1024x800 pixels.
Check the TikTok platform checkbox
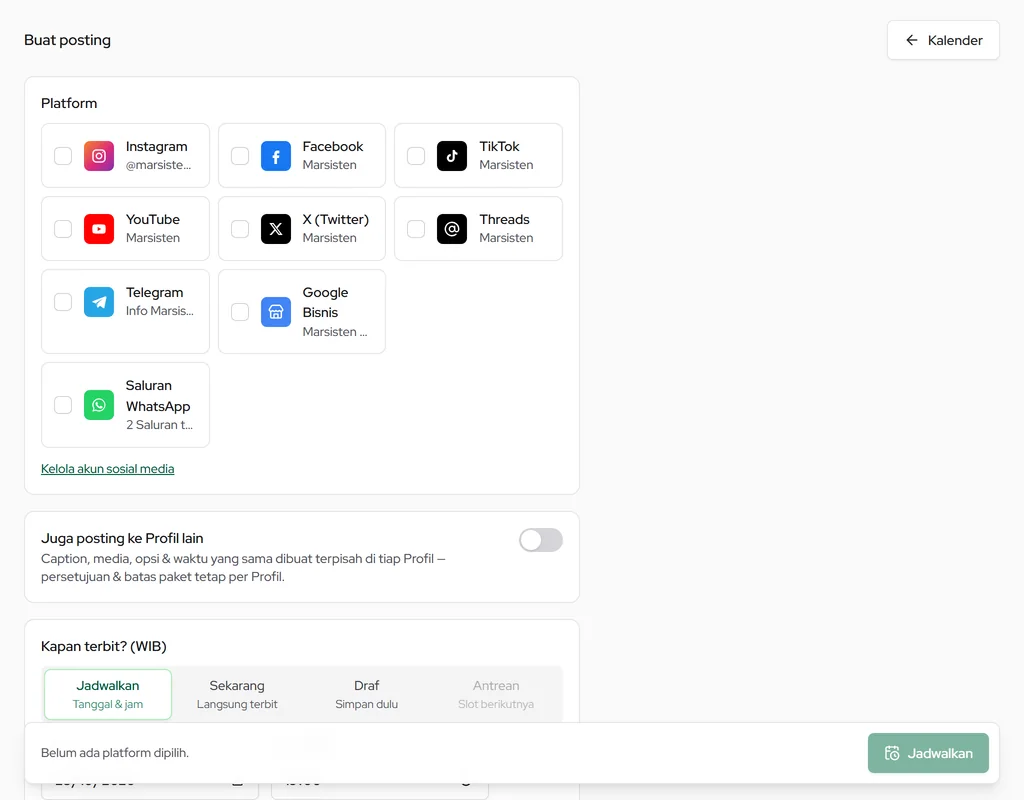coord(416,156)
